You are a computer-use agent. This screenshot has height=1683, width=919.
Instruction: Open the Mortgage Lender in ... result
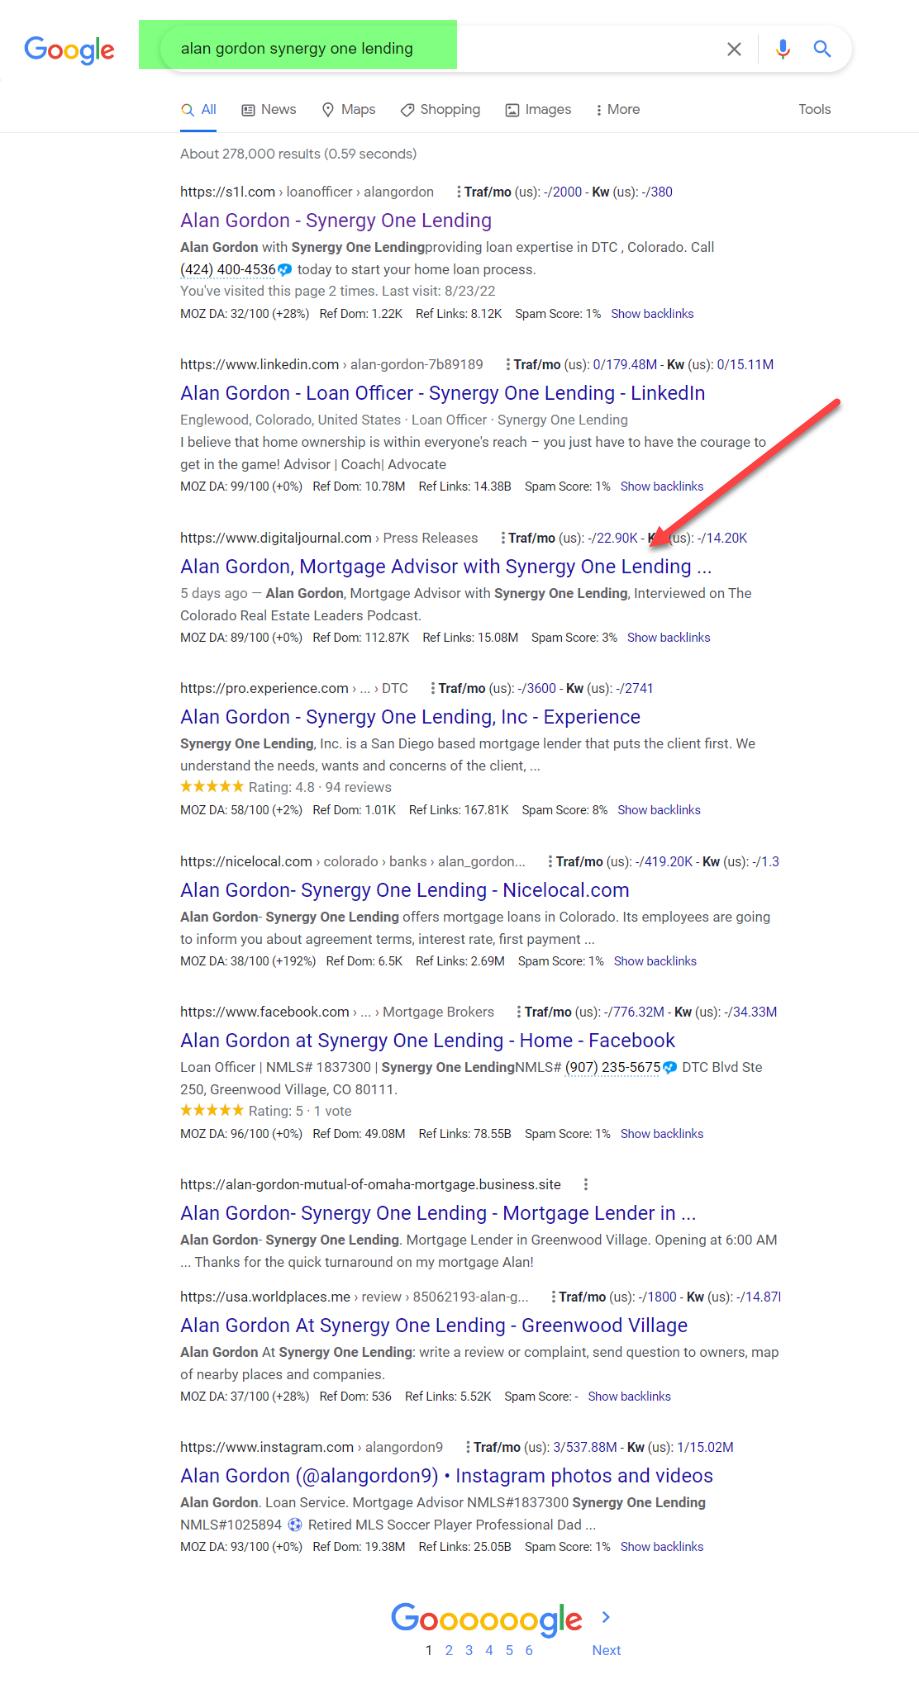pyautogui.click(x=438, y=1213)
